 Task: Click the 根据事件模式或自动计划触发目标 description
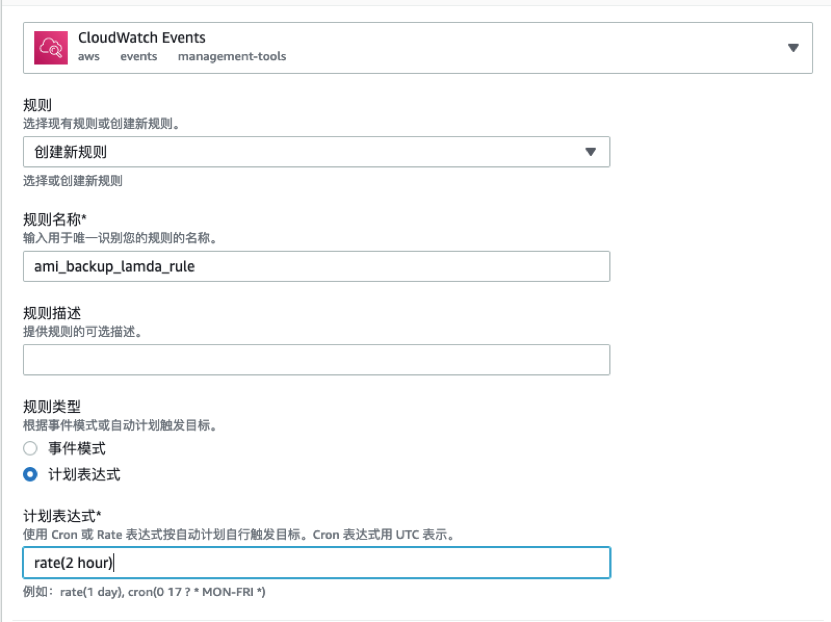(120, 425)
